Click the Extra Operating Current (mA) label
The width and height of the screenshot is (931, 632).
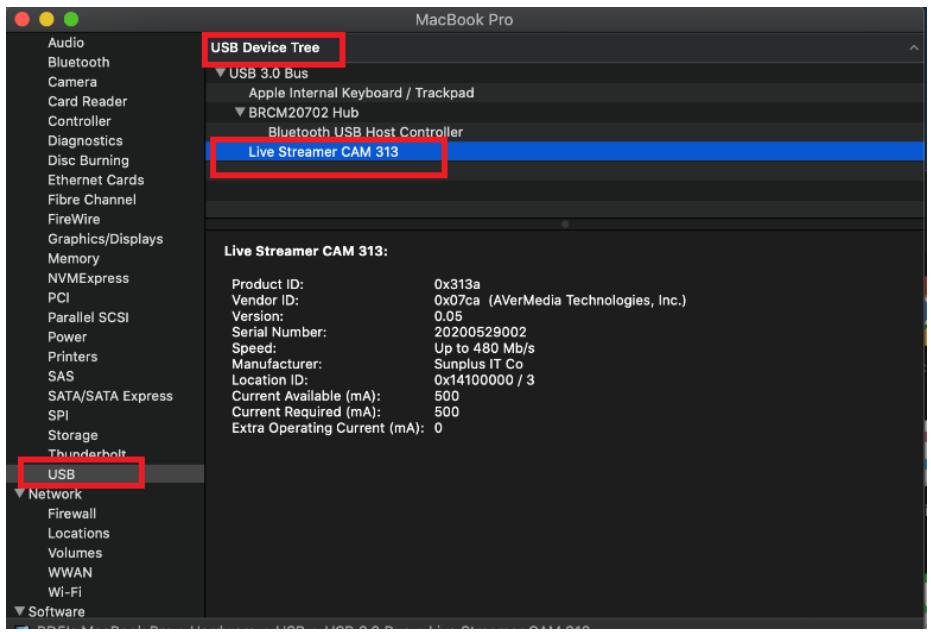tap(327, 428)
